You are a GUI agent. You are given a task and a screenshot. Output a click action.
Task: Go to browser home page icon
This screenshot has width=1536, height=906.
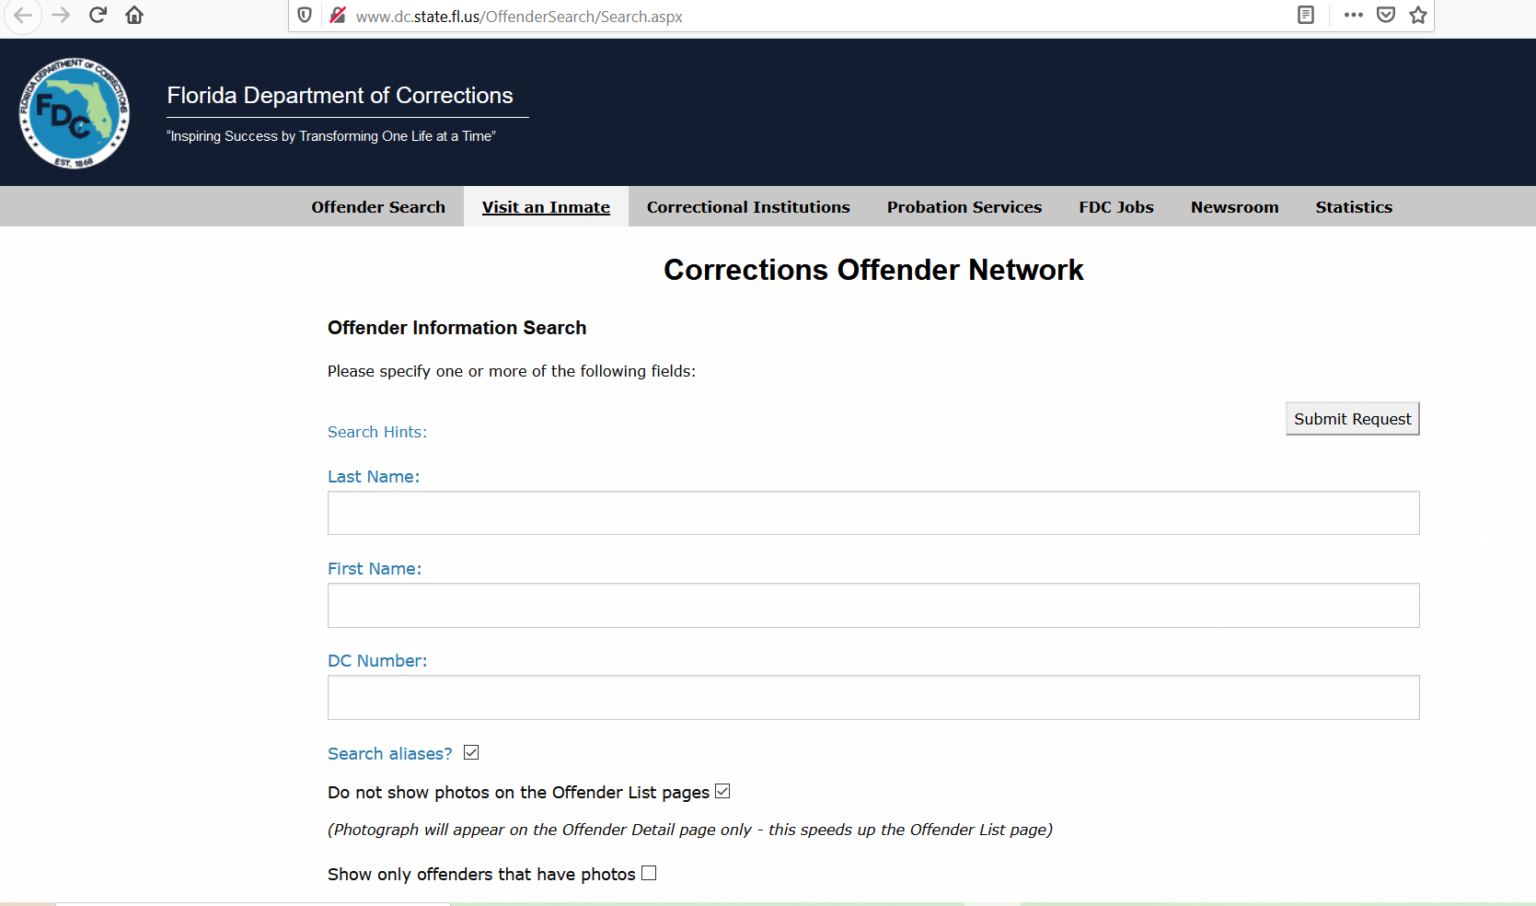coord(135,15)
